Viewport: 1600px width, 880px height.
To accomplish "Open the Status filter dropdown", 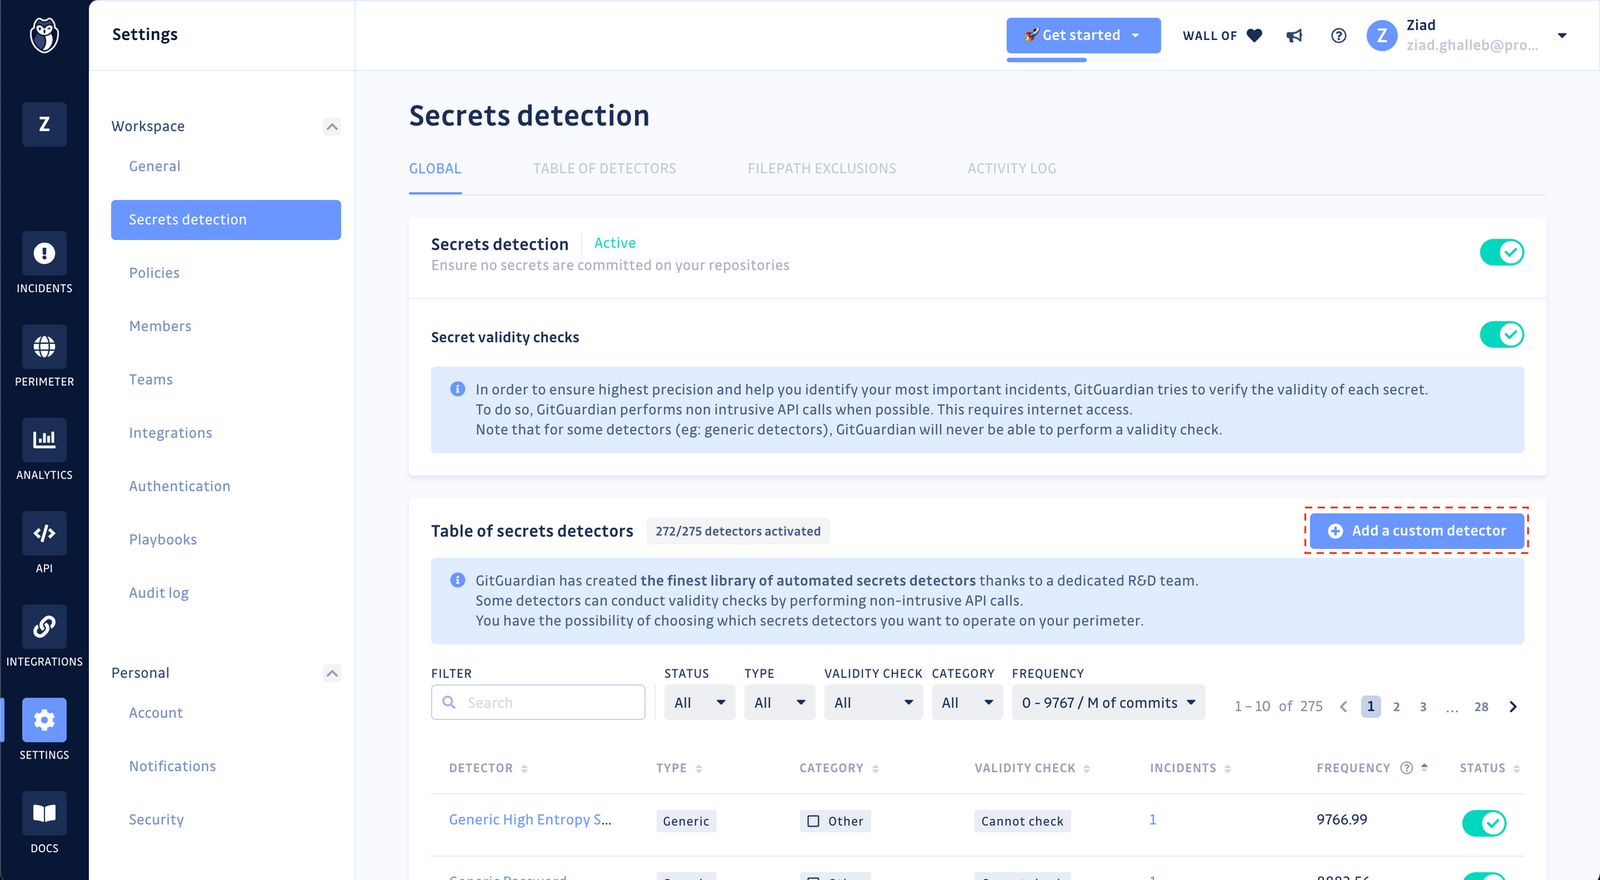I will (x=699, y=703).
